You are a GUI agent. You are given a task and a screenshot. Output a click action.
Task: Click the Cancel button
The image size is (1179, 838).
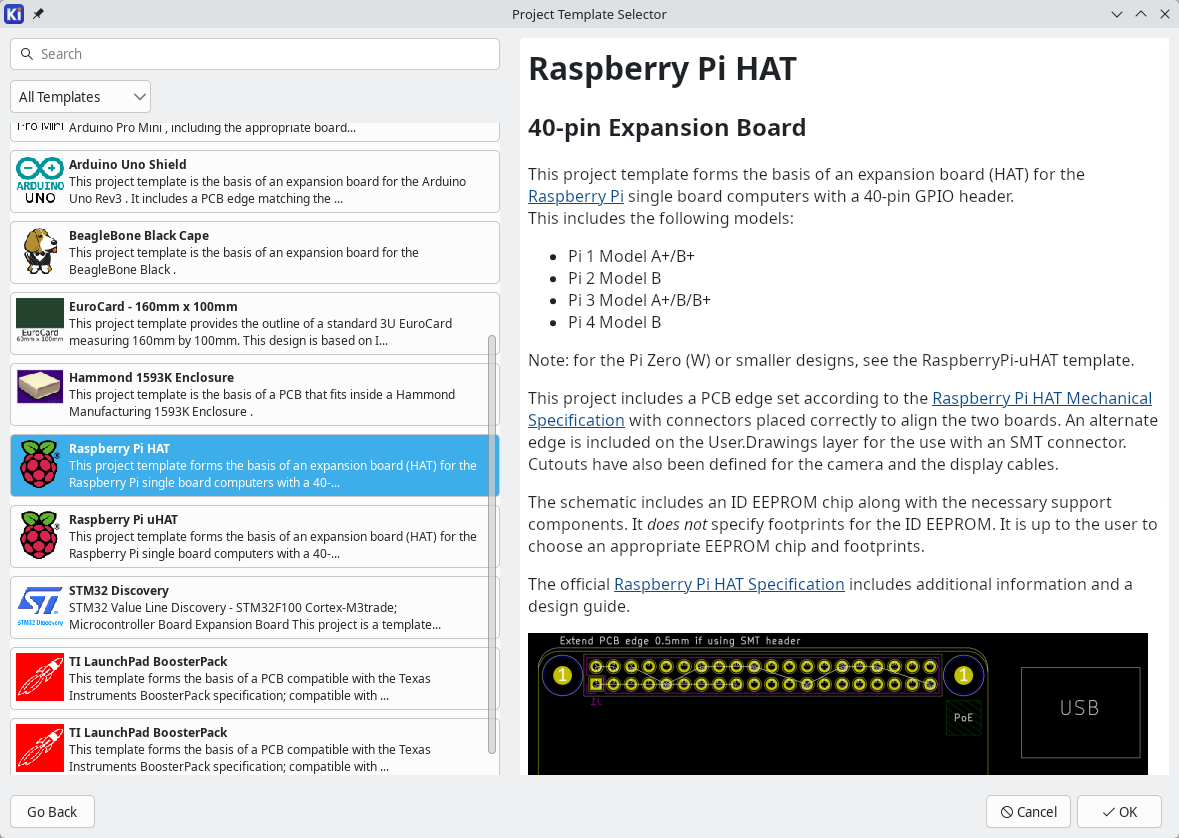pyautogui.click(x=1028, y=812)
